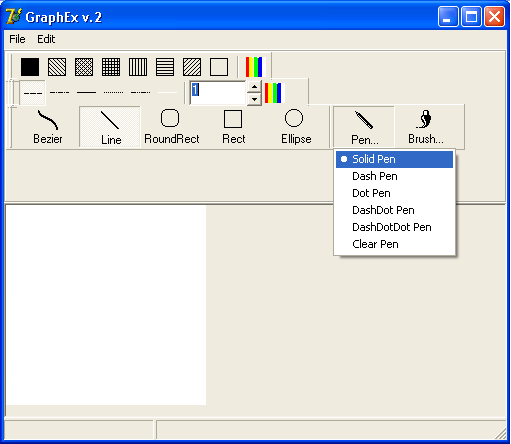
Task: Pick the vertical lines brush pattern
Action: [138, 67]
